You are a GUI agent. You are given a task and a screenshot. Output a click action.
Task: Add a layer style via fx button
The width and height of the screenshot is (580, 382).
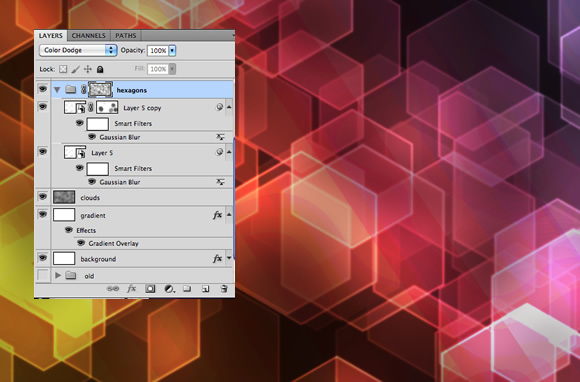(131, 289)
